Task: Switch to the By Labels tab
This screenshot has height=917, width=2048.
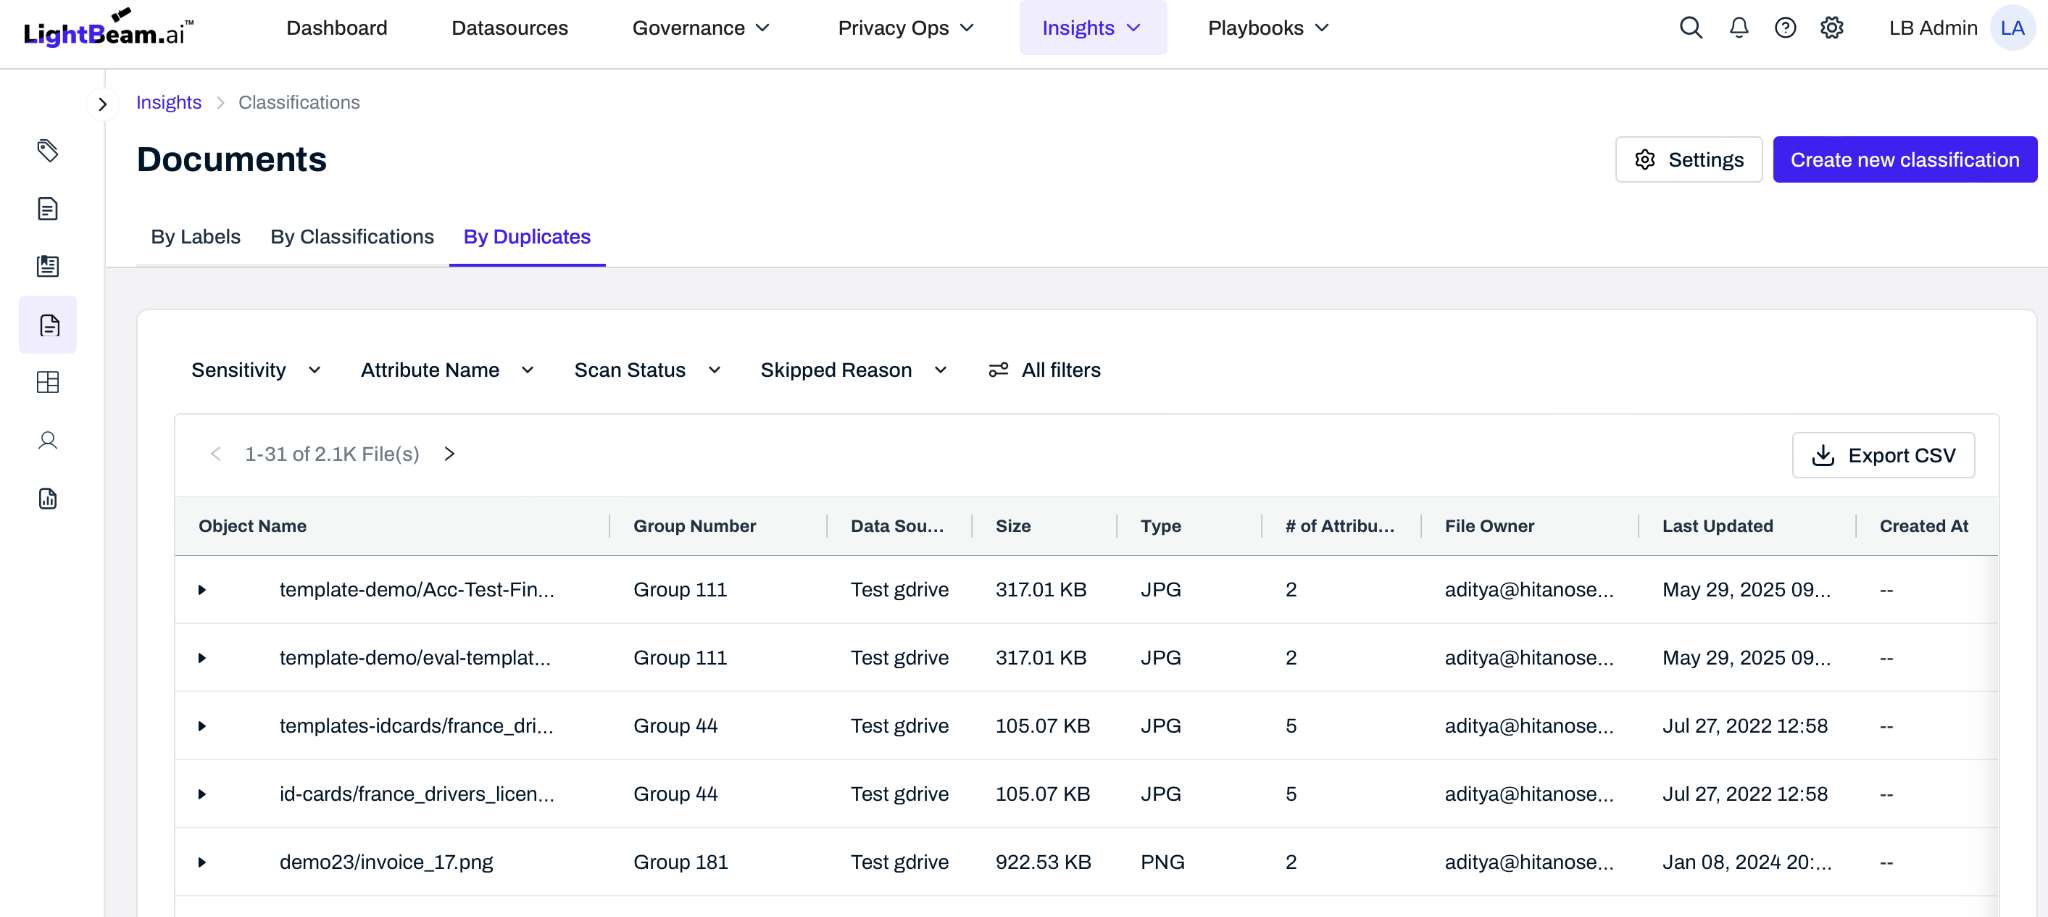Action: (196, 237)
